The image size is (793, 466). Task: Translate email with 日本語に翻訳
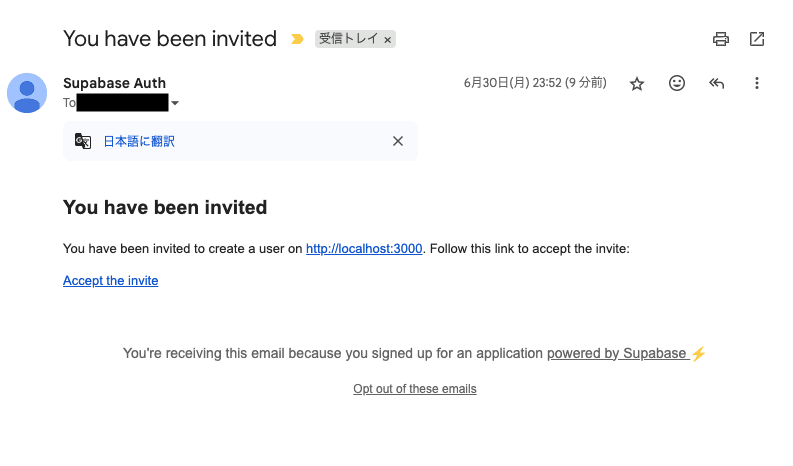[139, 142]
